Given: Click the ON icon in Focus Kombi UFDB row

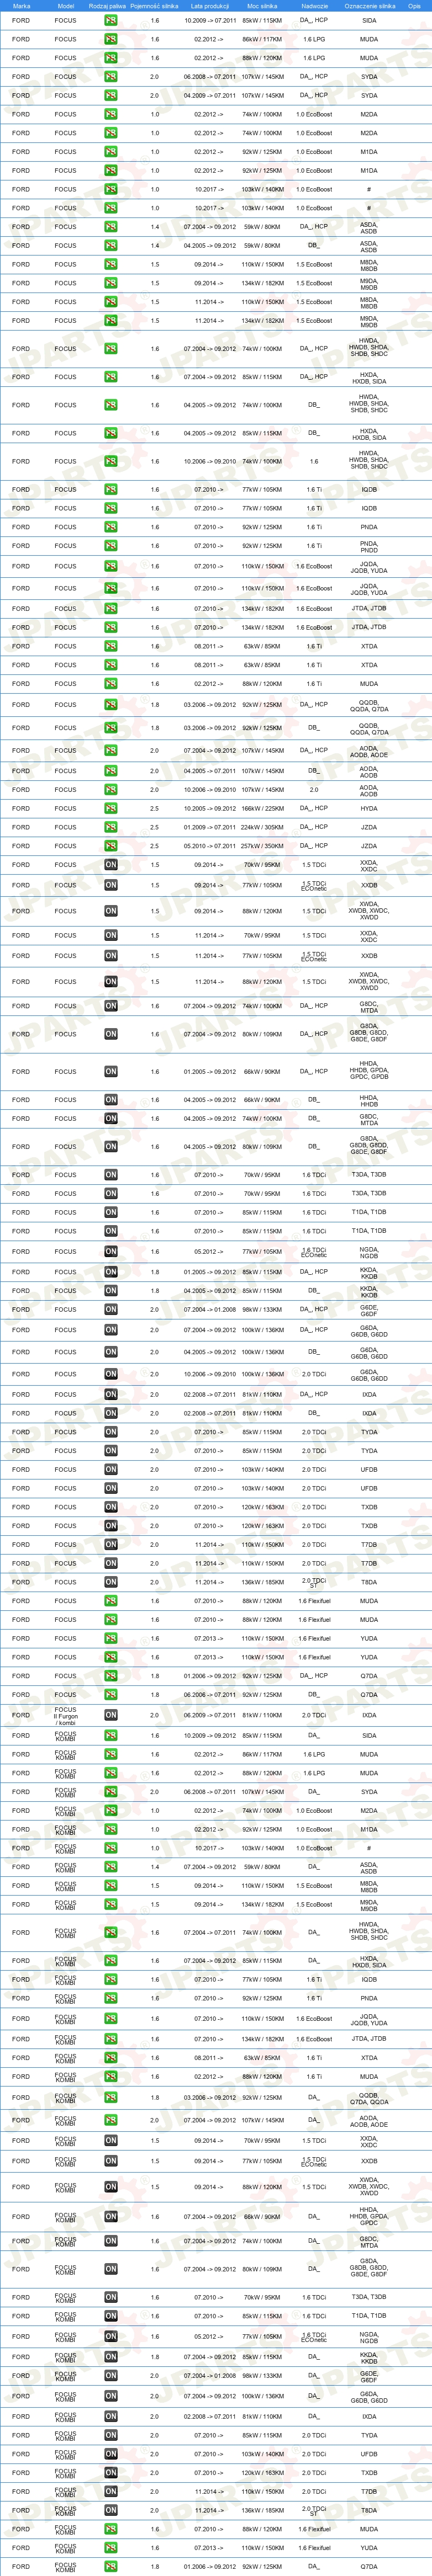Looking at the screenshot, I should click(111, 2454).
